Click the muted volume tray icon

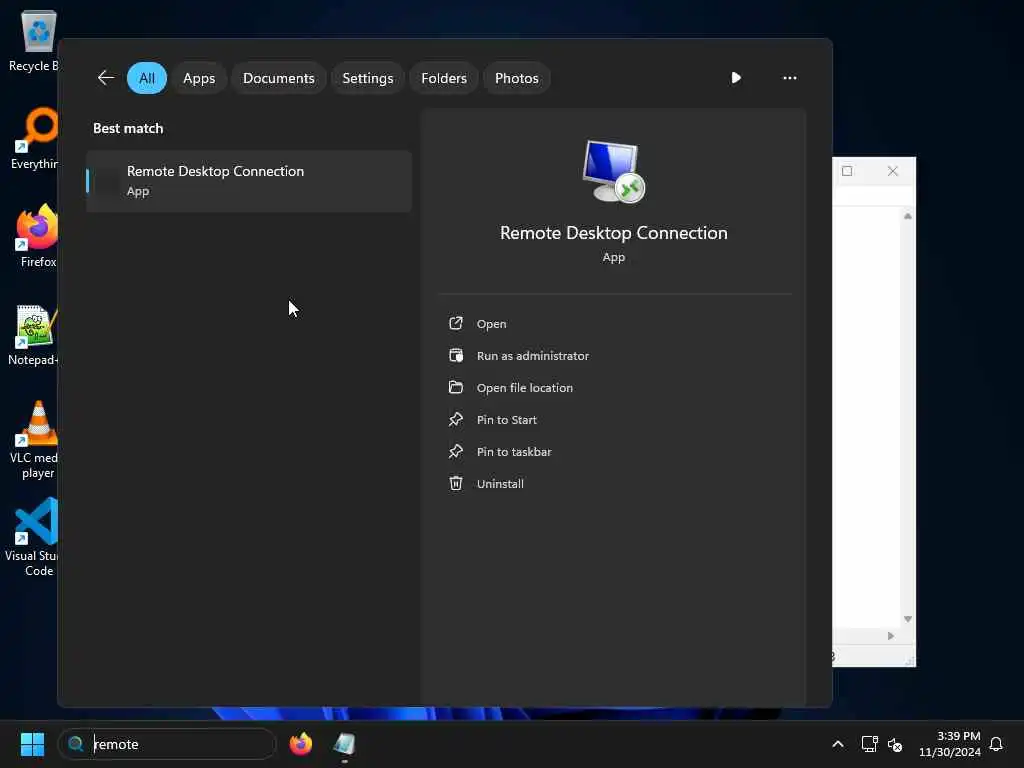(x=895, y=744)
